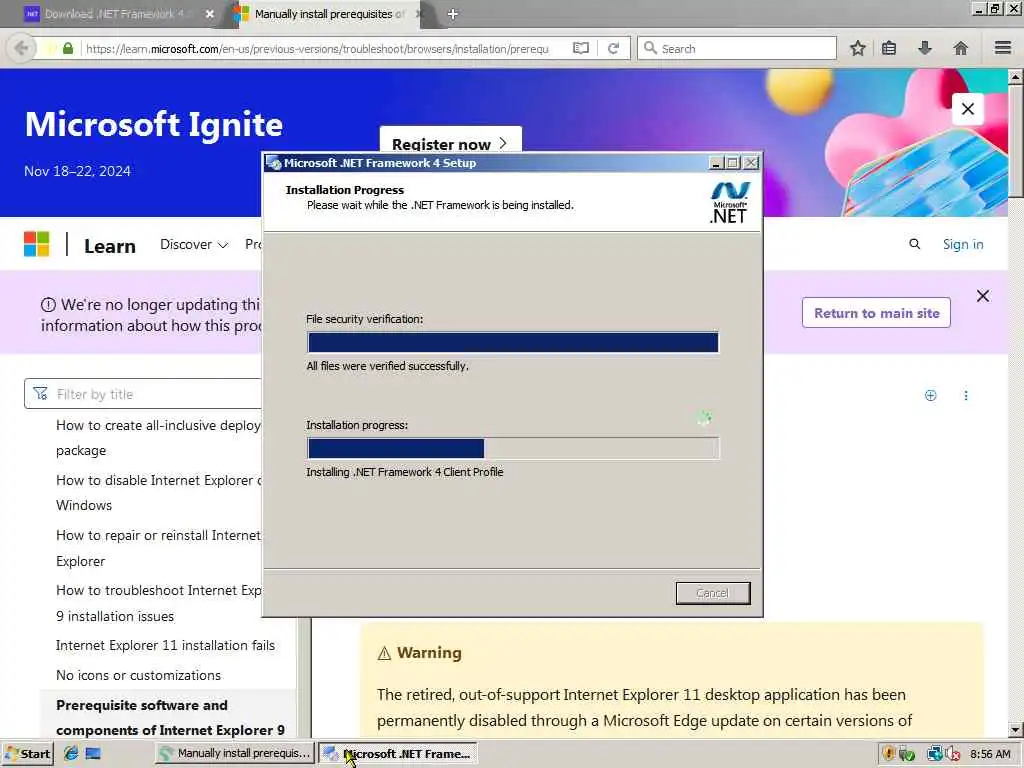This screenshot has width=1024, height=768.
Task: Go to the home page icon
Action: tap(961, 48)
